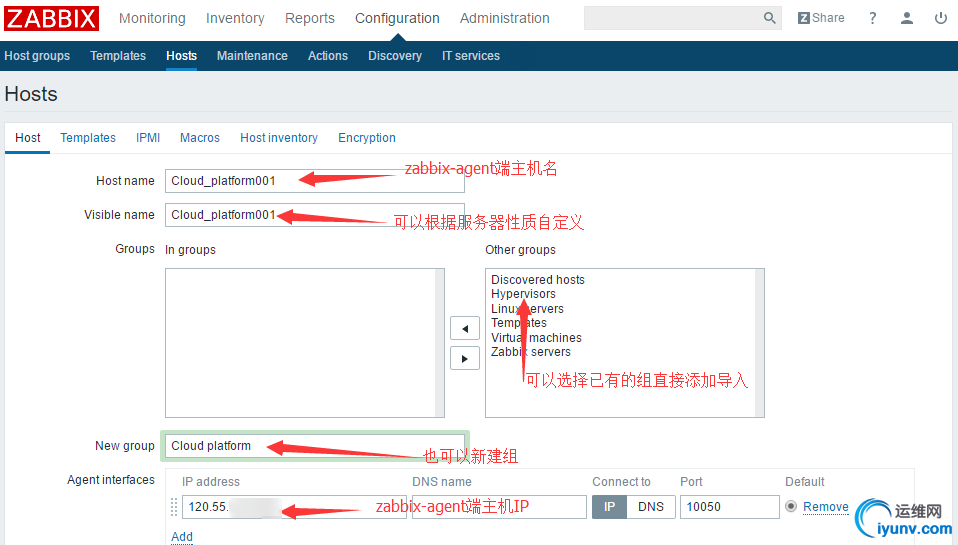The height and width of the screenshot is (545, 958).
Task: Click the search magnifier icon
Action: tap(770, 18)
